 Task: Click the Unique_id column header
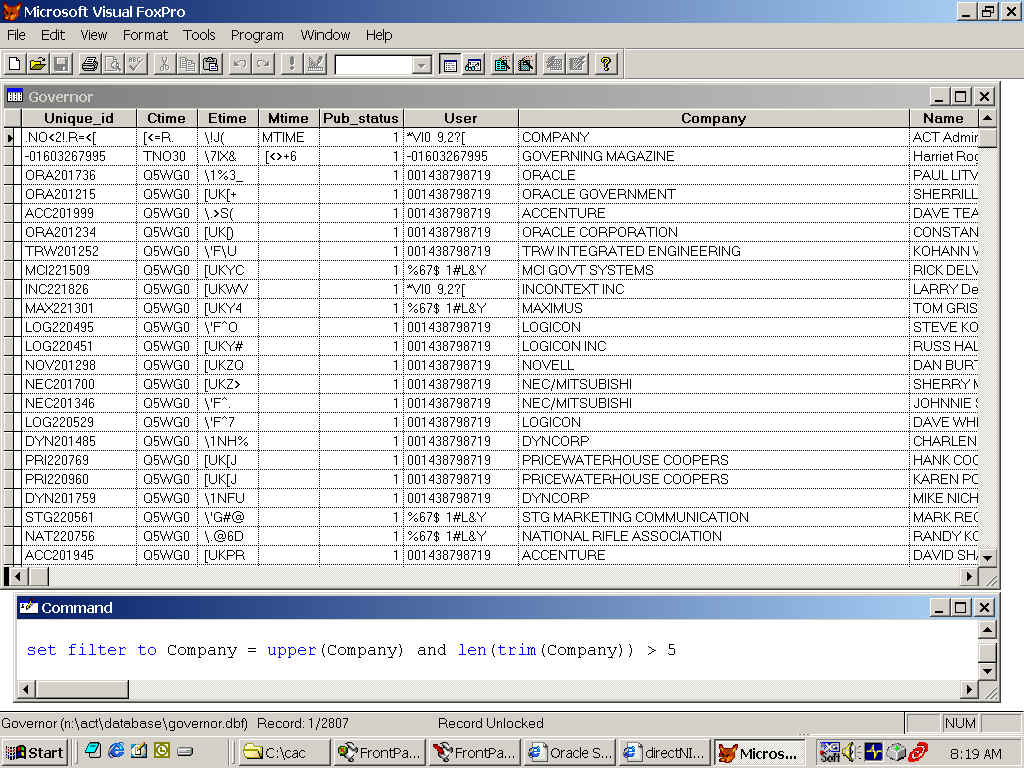[x=79, y=118]
